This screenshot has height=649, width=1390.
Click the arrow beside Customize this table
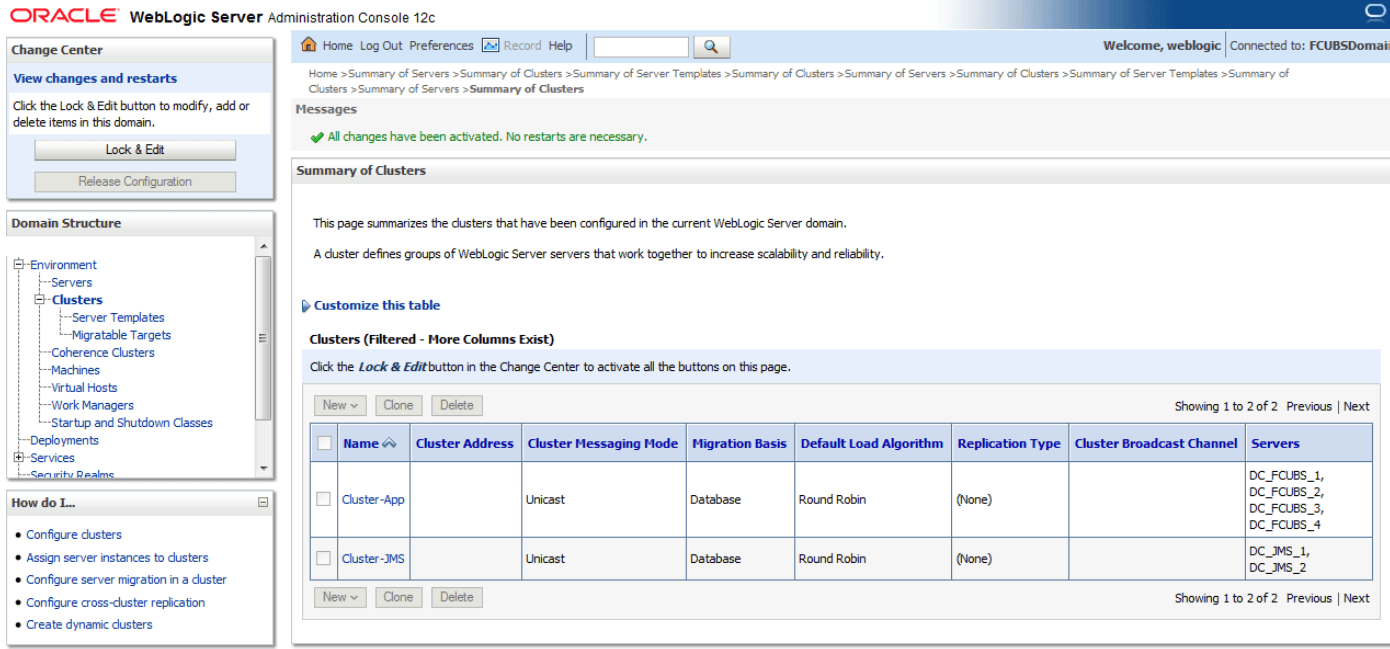tap(305, 305)
